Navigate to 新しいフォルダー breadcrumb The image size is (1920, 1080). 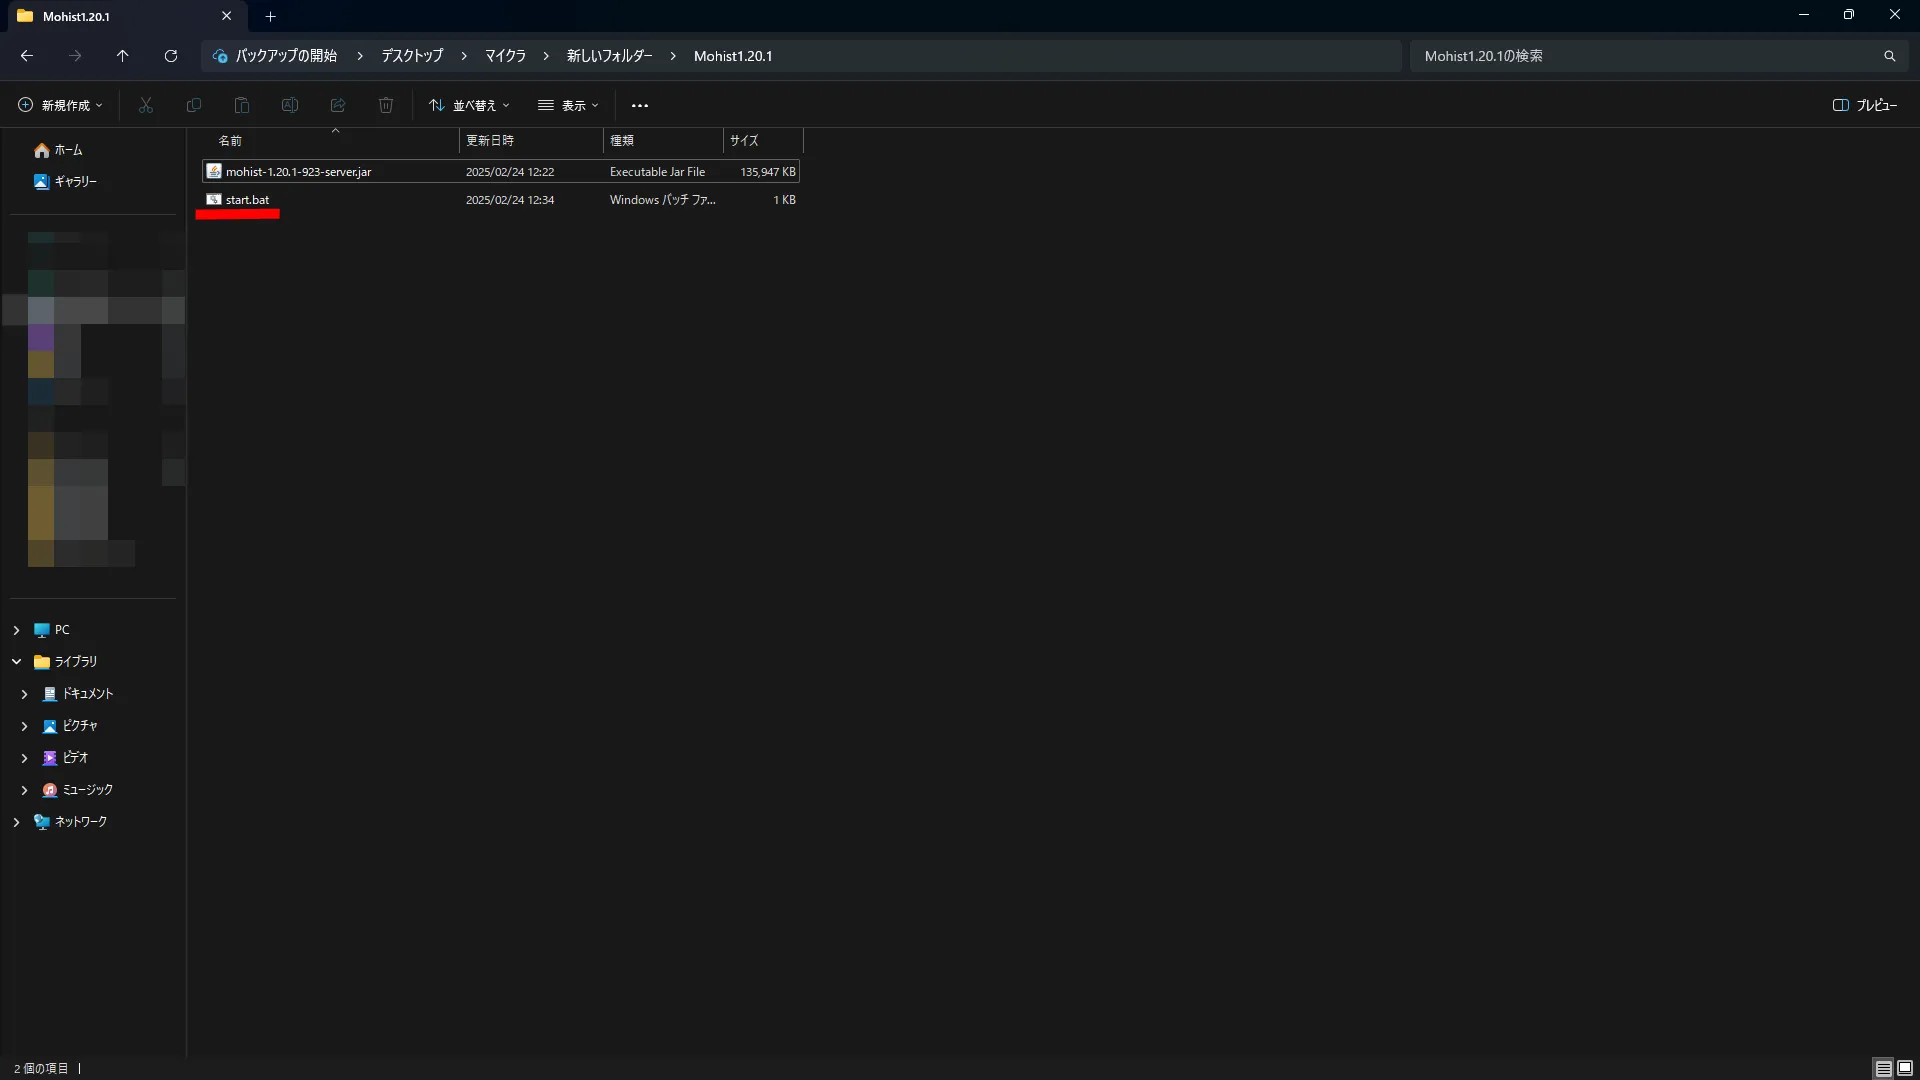pyautogui.click(x=609, y=56)
